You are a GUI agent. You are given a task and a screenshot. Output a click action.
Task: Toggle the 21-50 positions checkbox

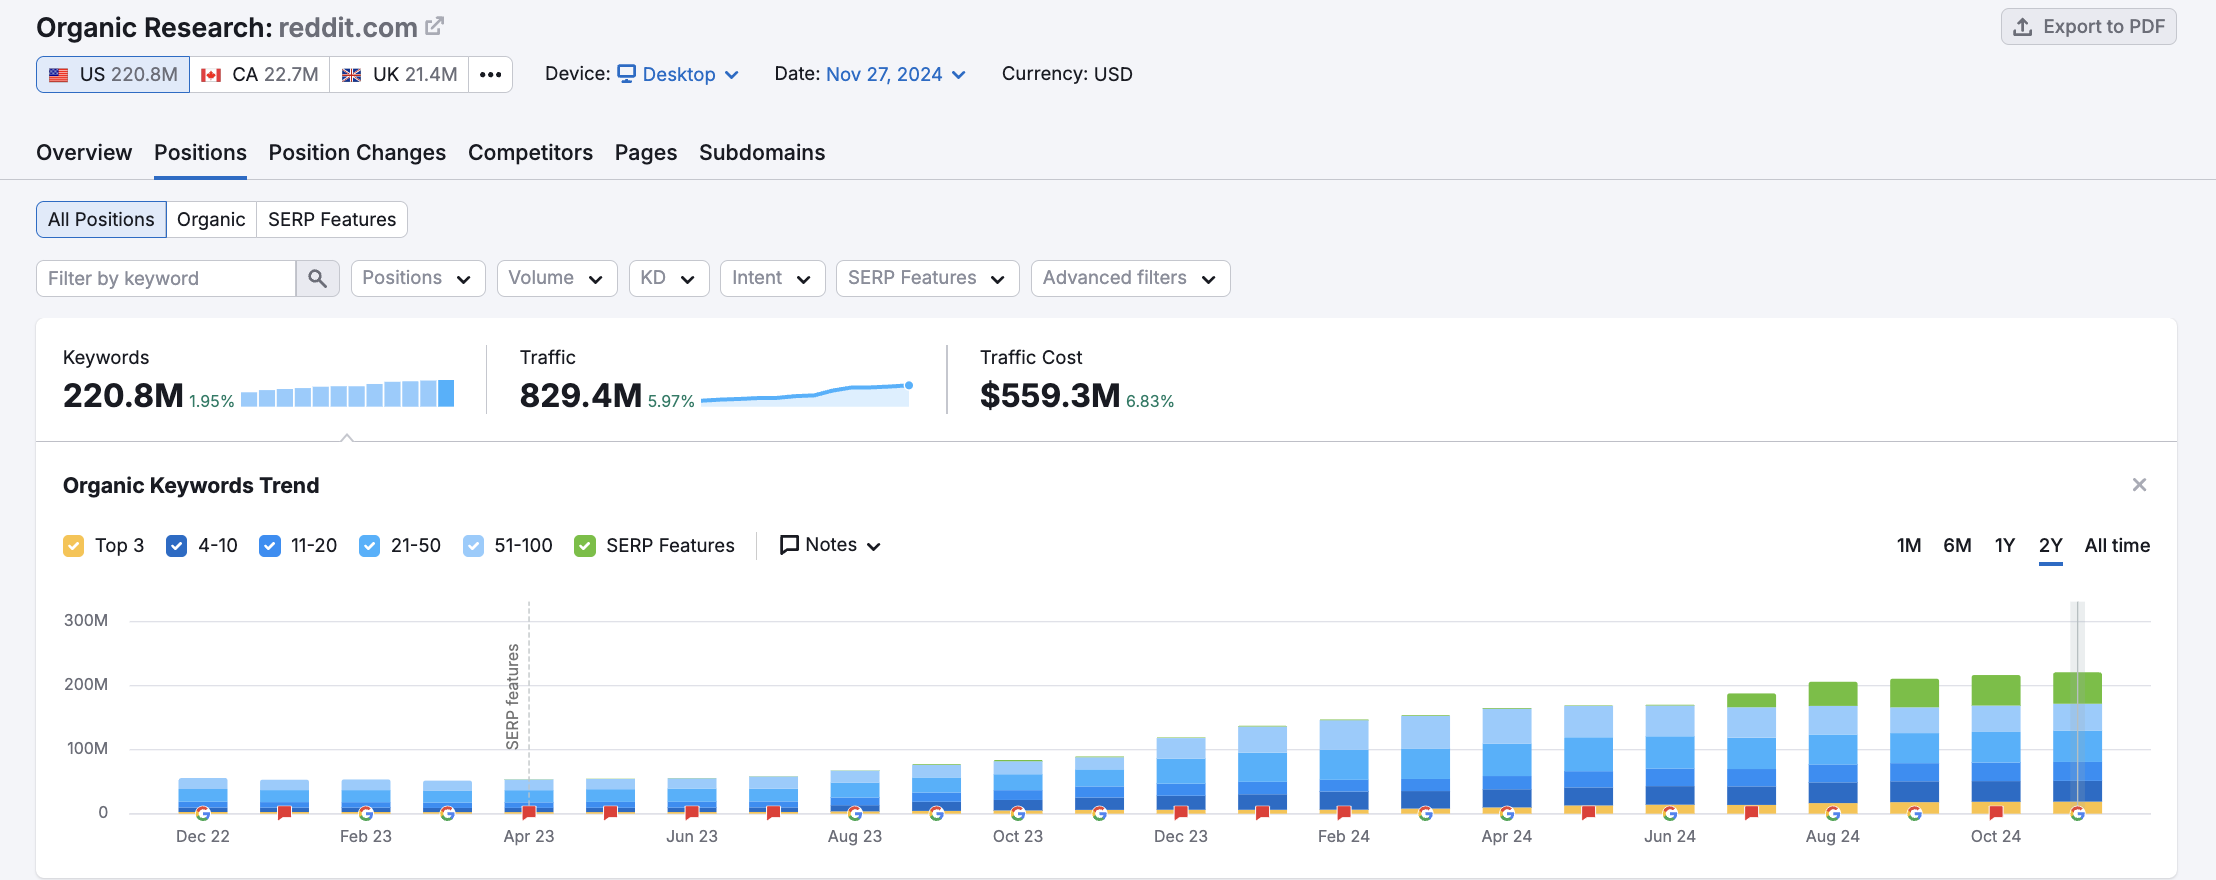[369, 546]
